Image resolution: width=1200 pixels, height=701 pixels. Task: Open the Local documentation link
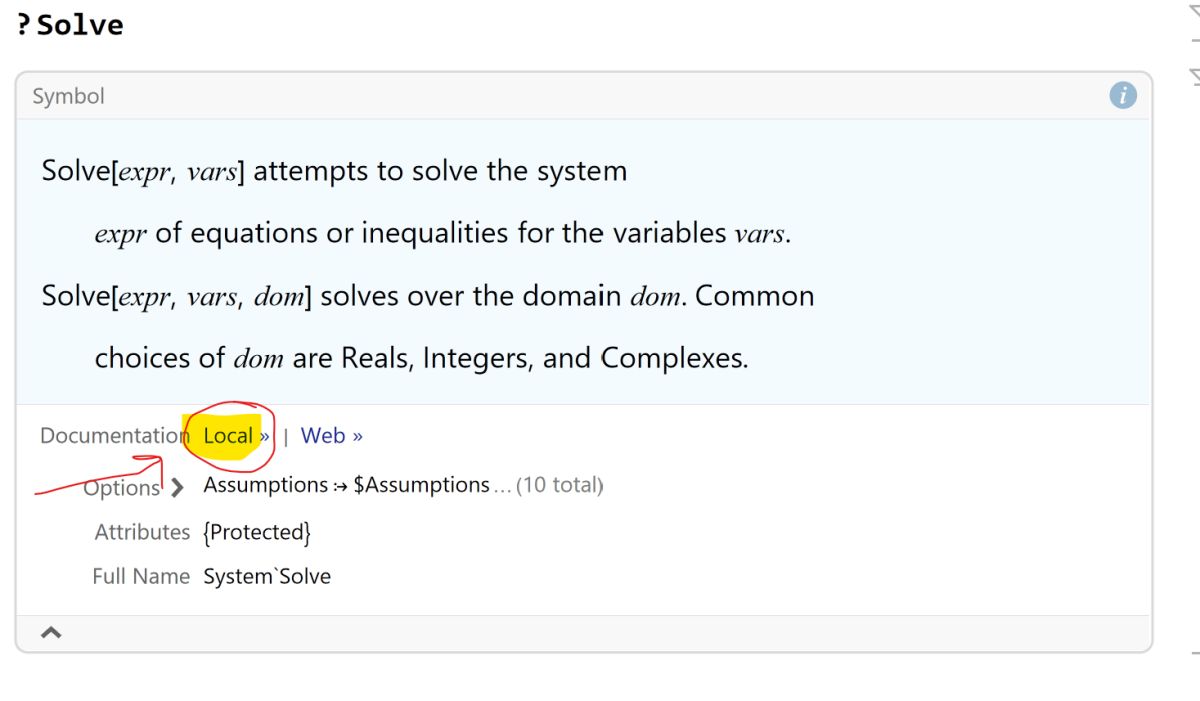(236, 436)
